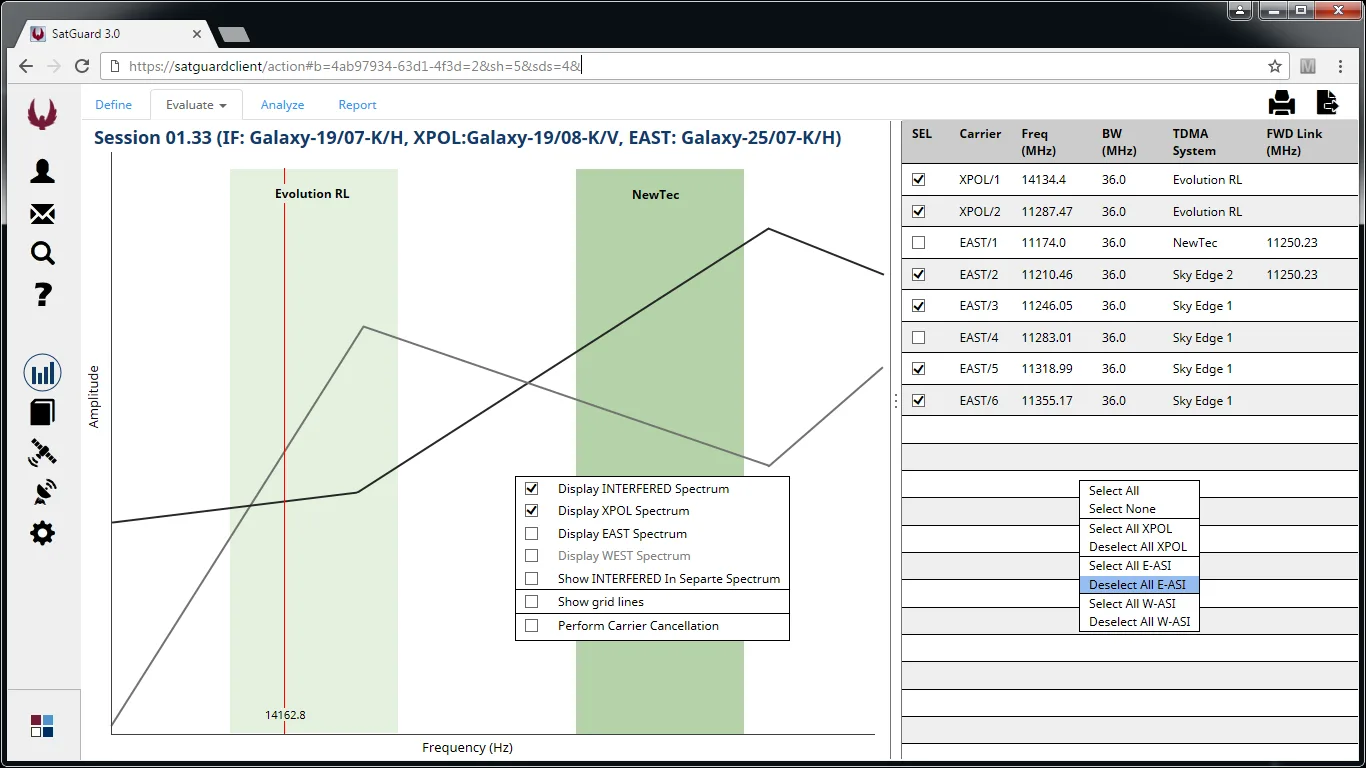Click the panel splitter handle dots
This screenshot has width=1366, height=768.
[x=895, y=401]
